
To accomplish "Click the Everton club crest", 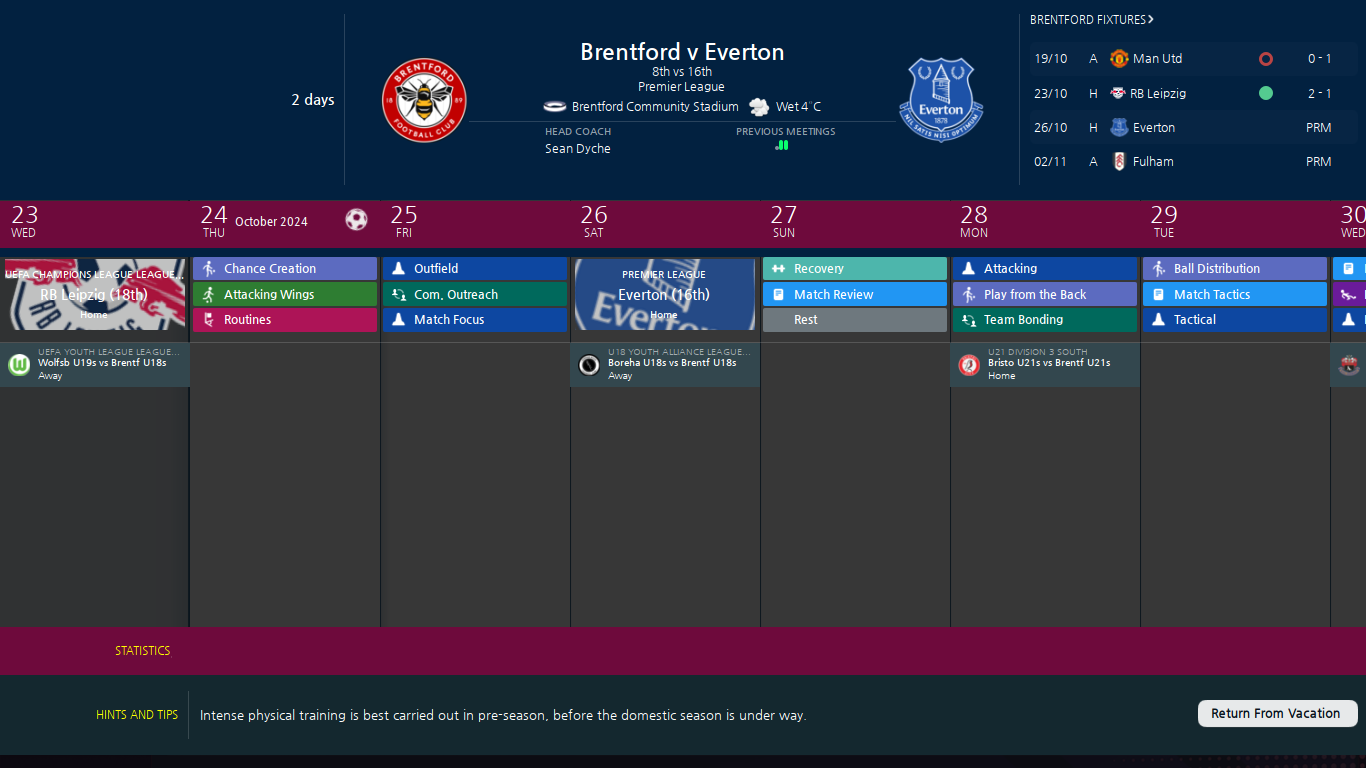I will (940, 100).
